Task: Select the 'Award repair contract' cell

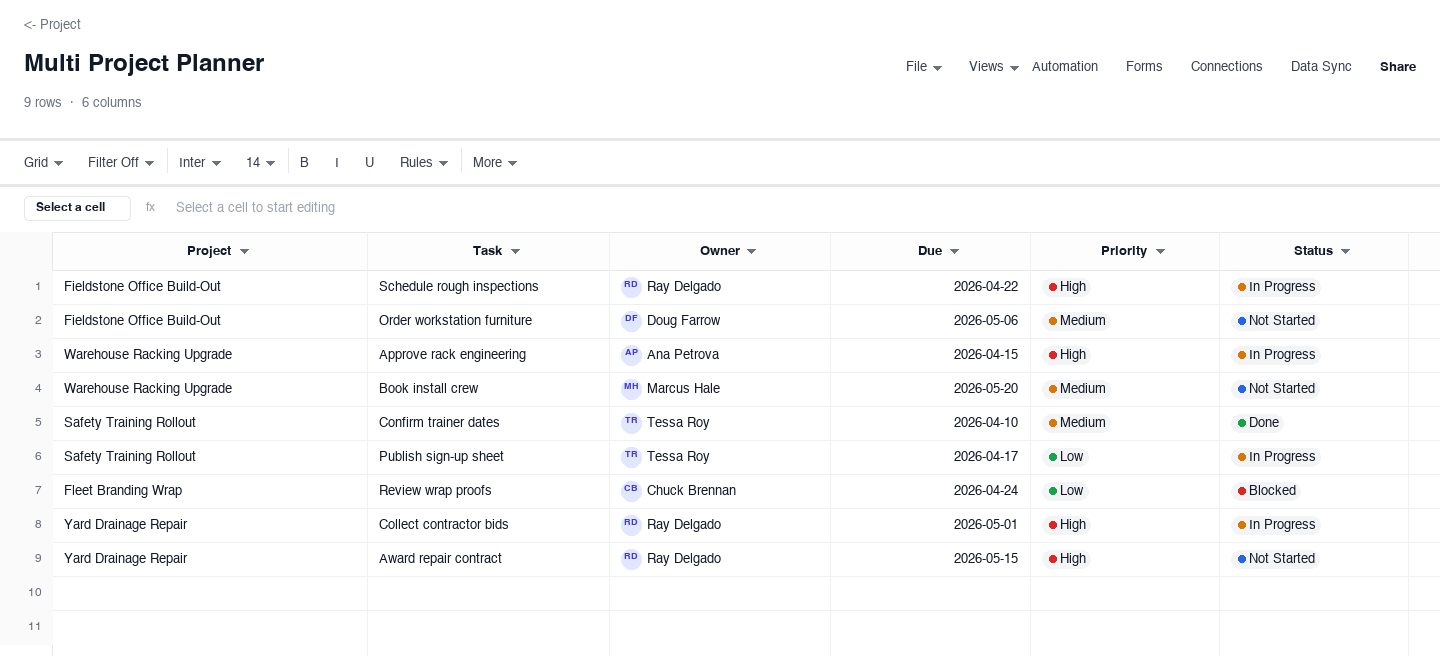Action: click(x=489, y=559)
